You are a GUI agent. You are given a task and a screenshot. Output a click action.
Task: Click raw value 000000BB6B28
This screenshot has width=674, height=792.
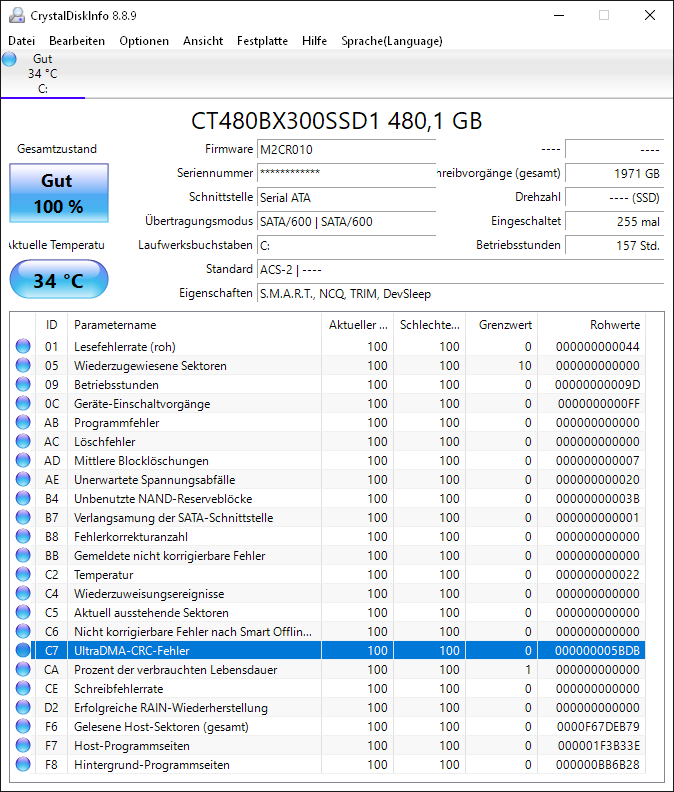[x=598, y=765]
